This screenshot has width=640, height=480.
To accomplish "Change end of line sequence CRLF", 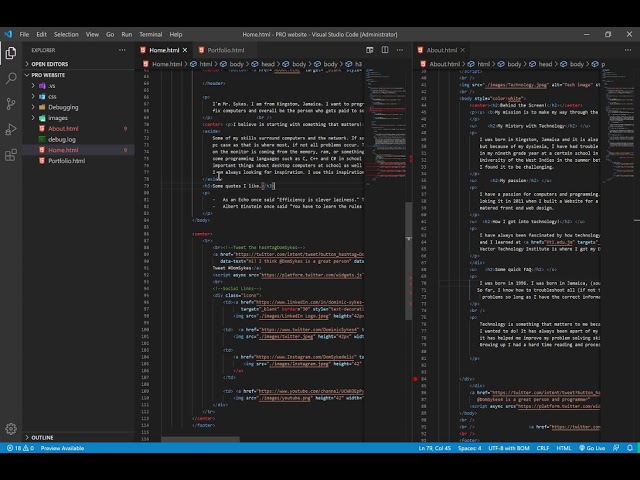I will pyautogui.click(x=543, y=448).
